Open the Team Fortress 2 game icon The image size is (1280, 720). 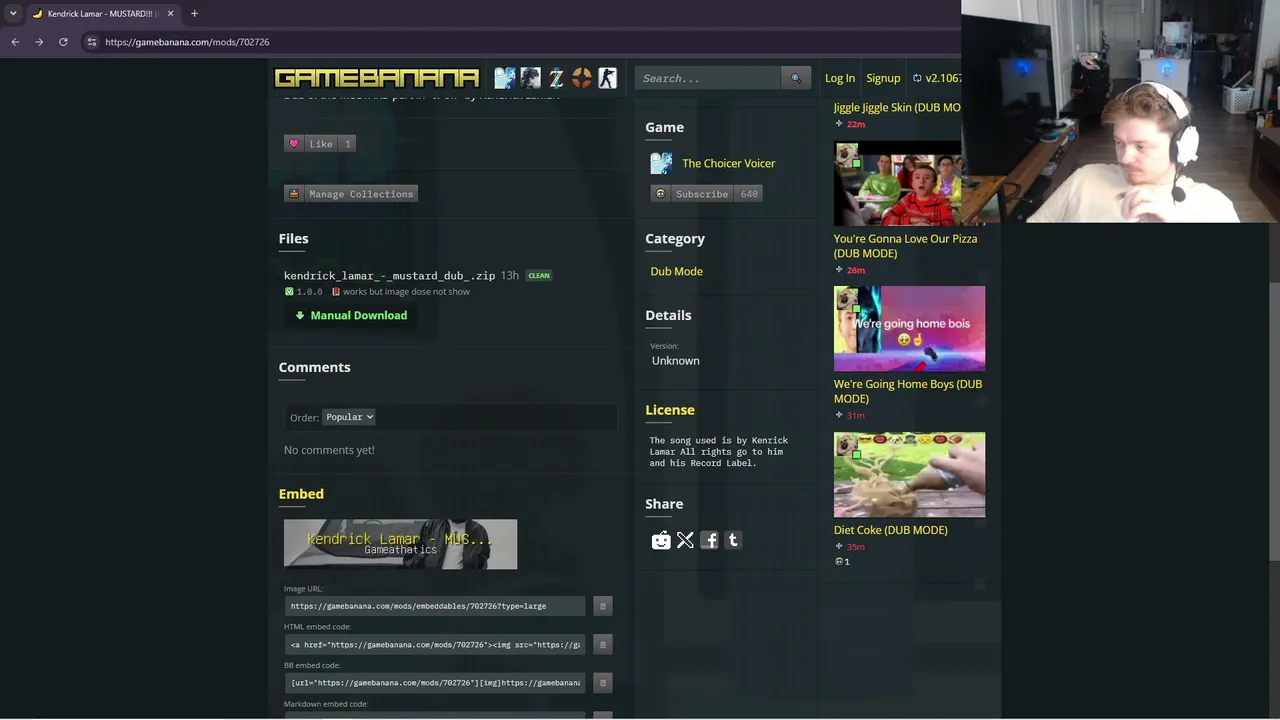click(582, 78)
